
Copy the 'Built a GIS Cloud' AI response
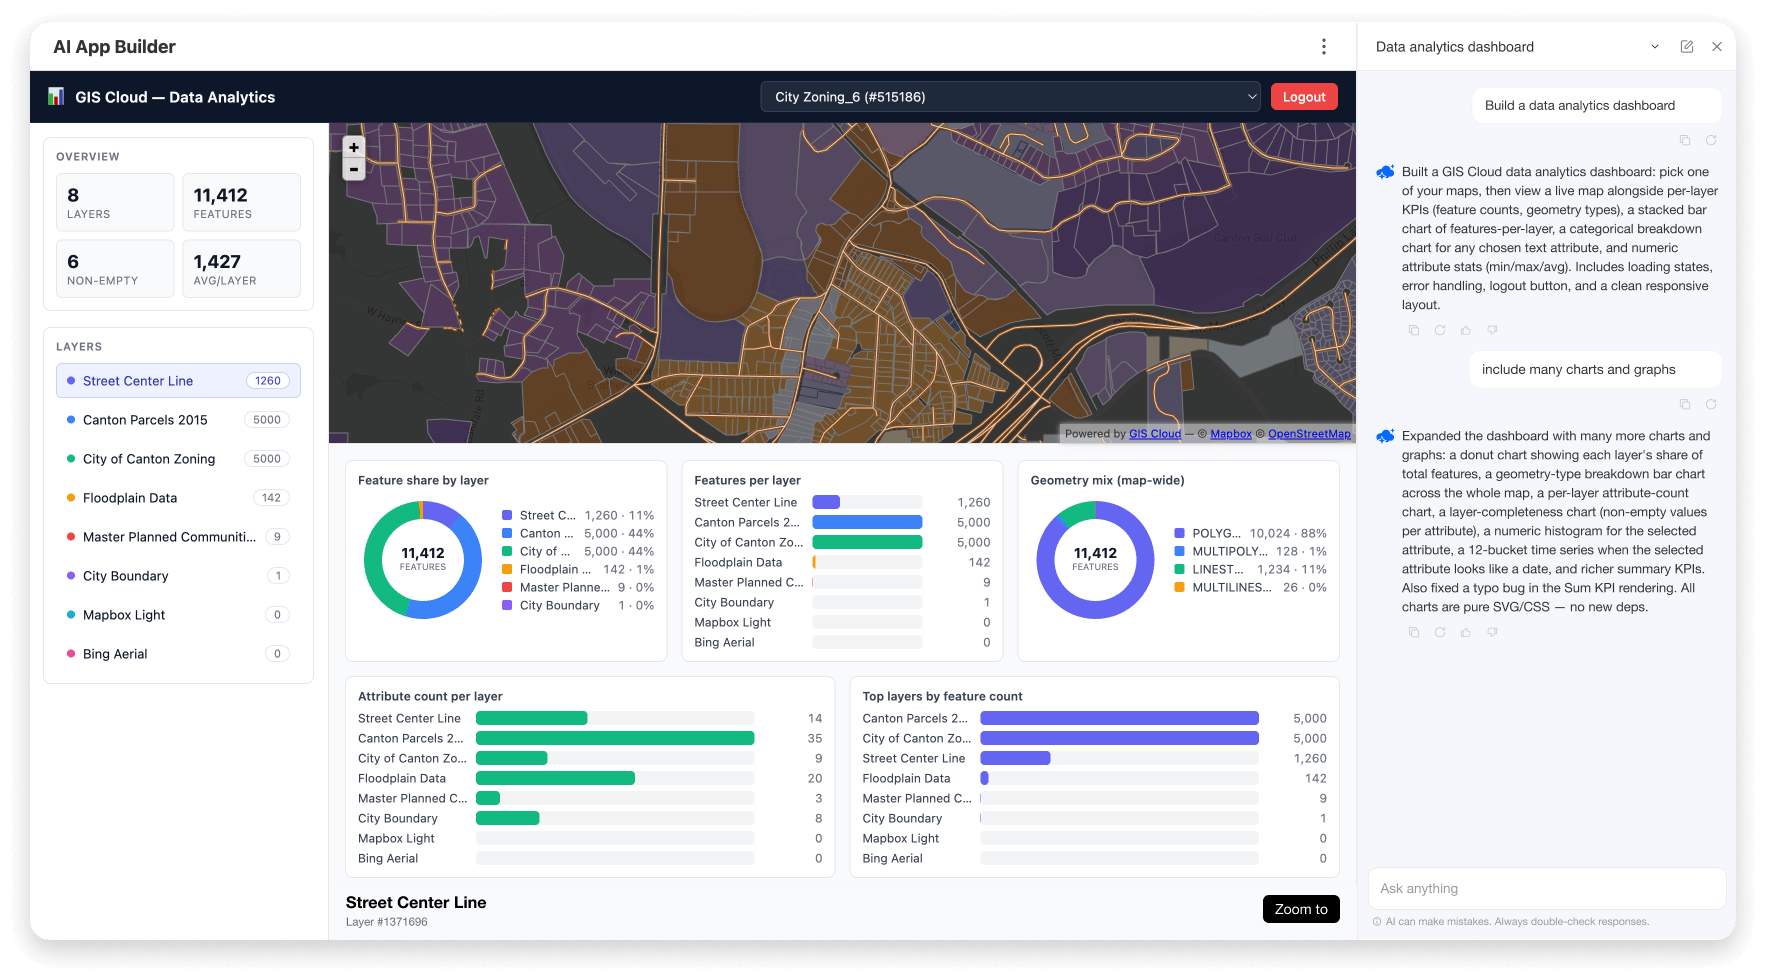click(1414, 330)
